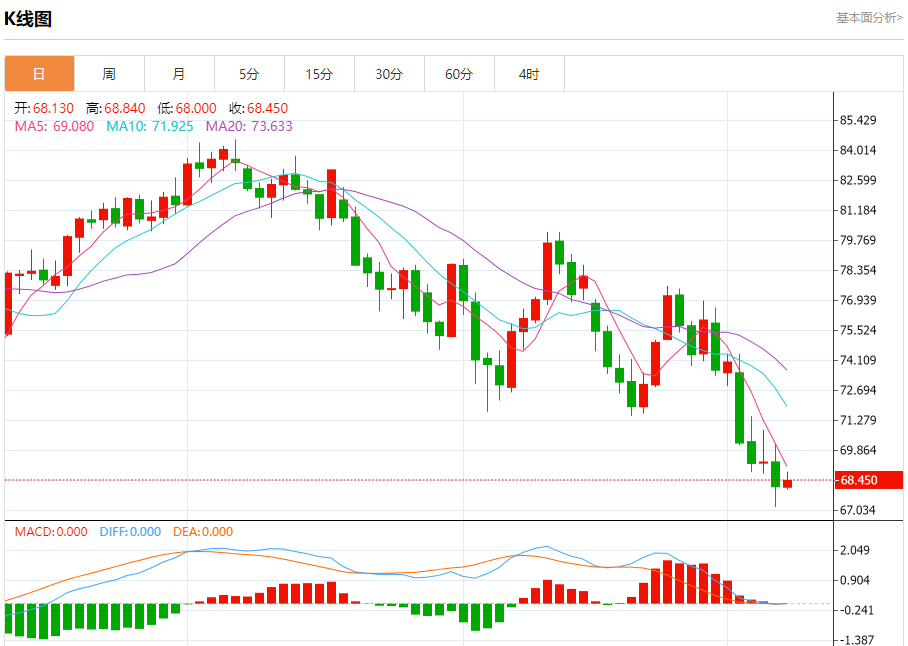Select the 60分 interval tab

tap(460, 74)
